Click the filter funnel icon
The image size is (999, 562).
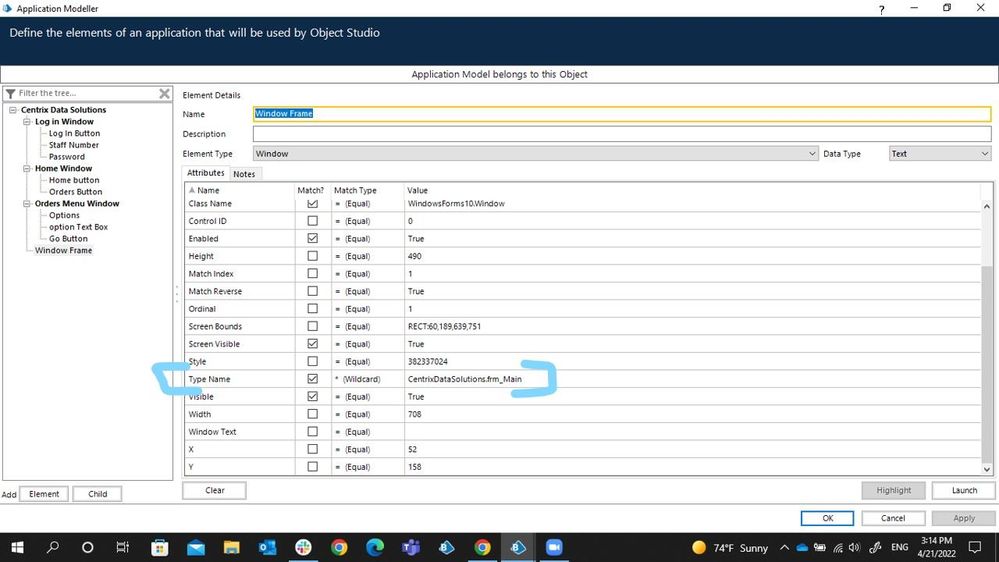point(10,93)
